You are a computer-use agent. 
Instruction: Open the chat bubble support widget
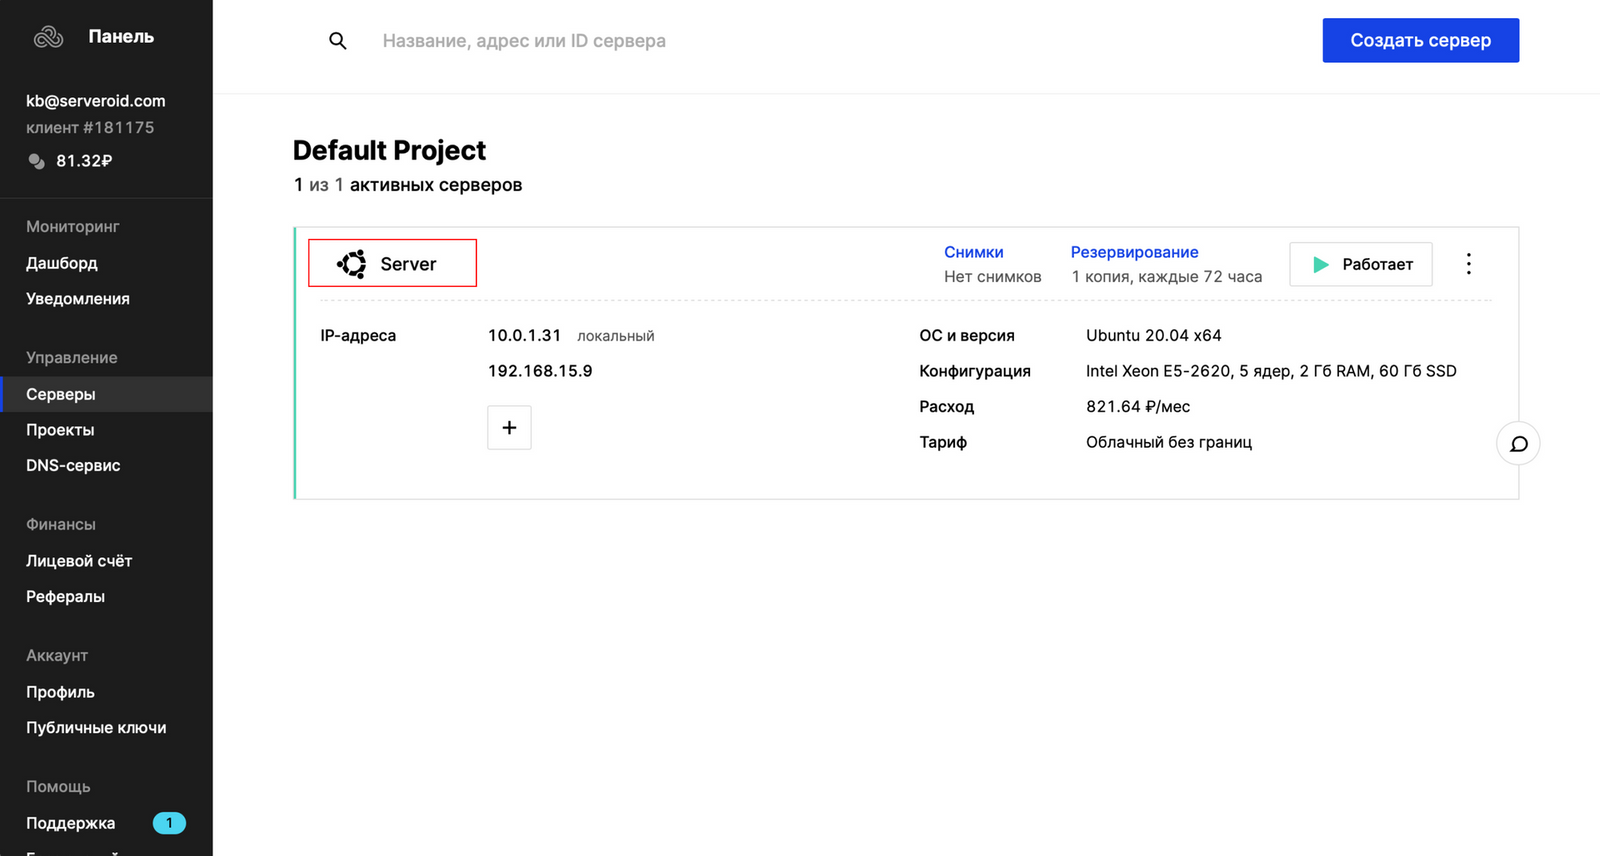pos(1518,444)
